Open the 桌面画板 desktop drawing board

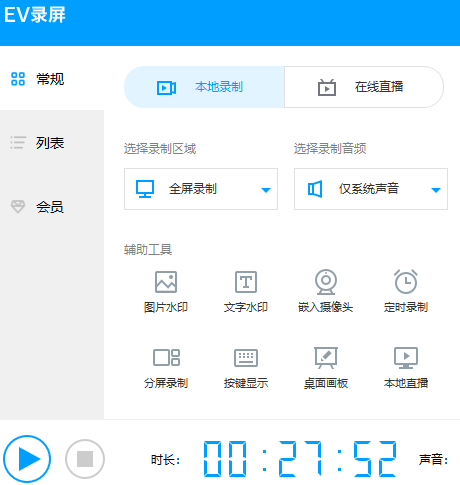(326, 368)
